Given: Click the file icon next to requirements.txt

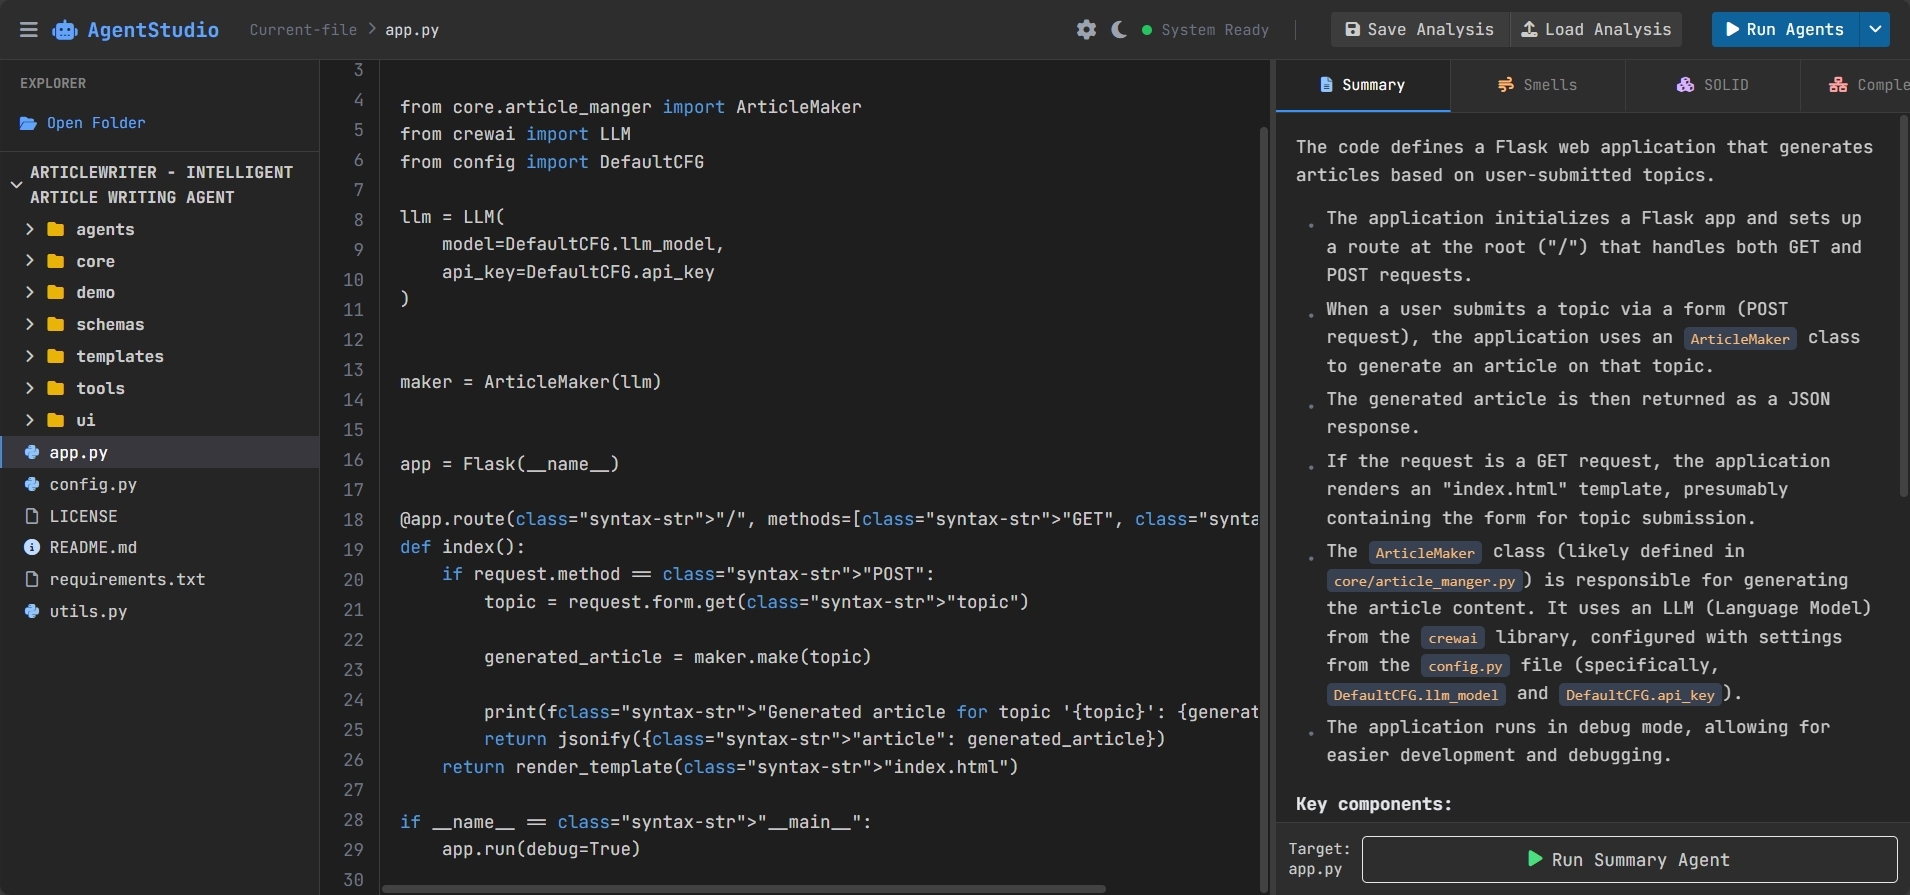Looking at the screenshot, I should click(32, 579).
